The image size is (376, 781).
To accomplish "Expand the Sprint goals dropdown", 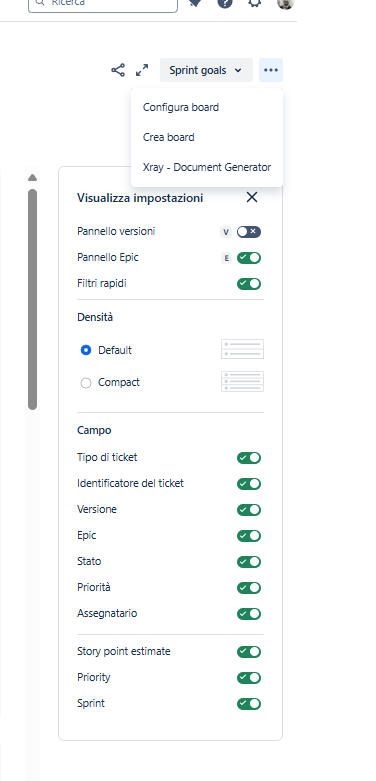I will pos(206,70).
